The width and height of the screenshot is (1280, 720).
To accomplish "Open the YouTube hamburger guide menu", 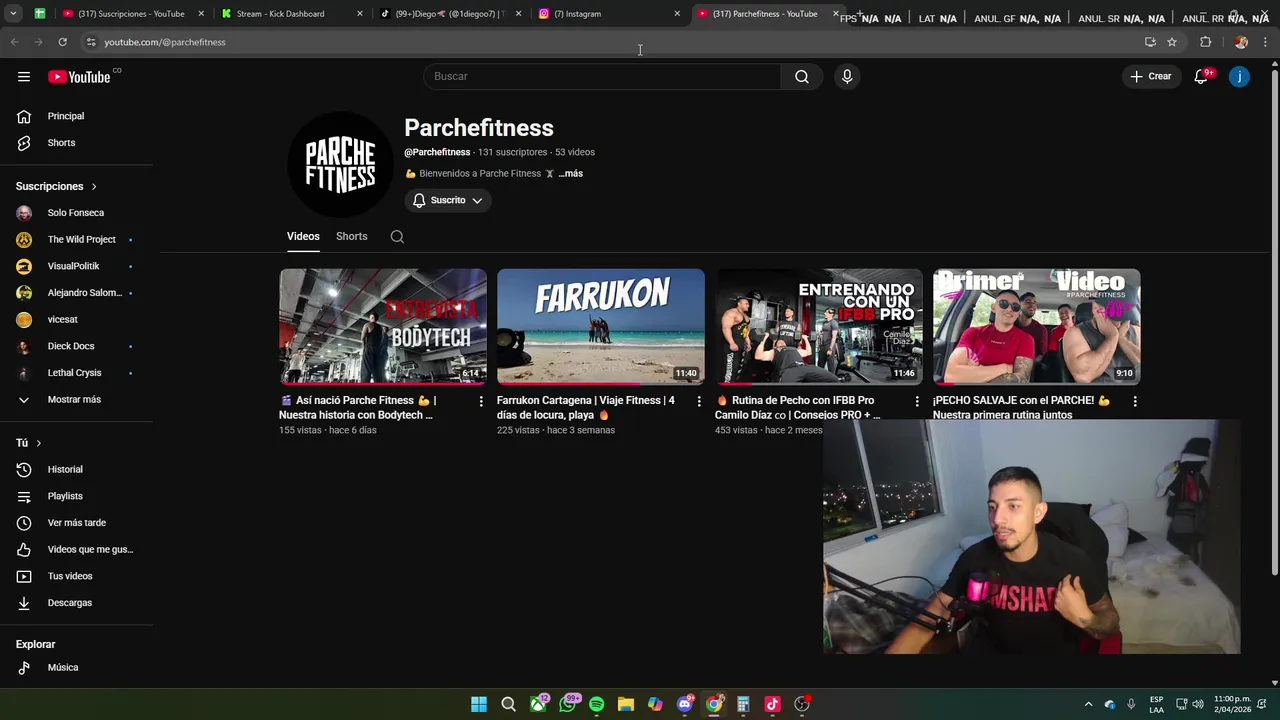I will (x=23, y=77).
